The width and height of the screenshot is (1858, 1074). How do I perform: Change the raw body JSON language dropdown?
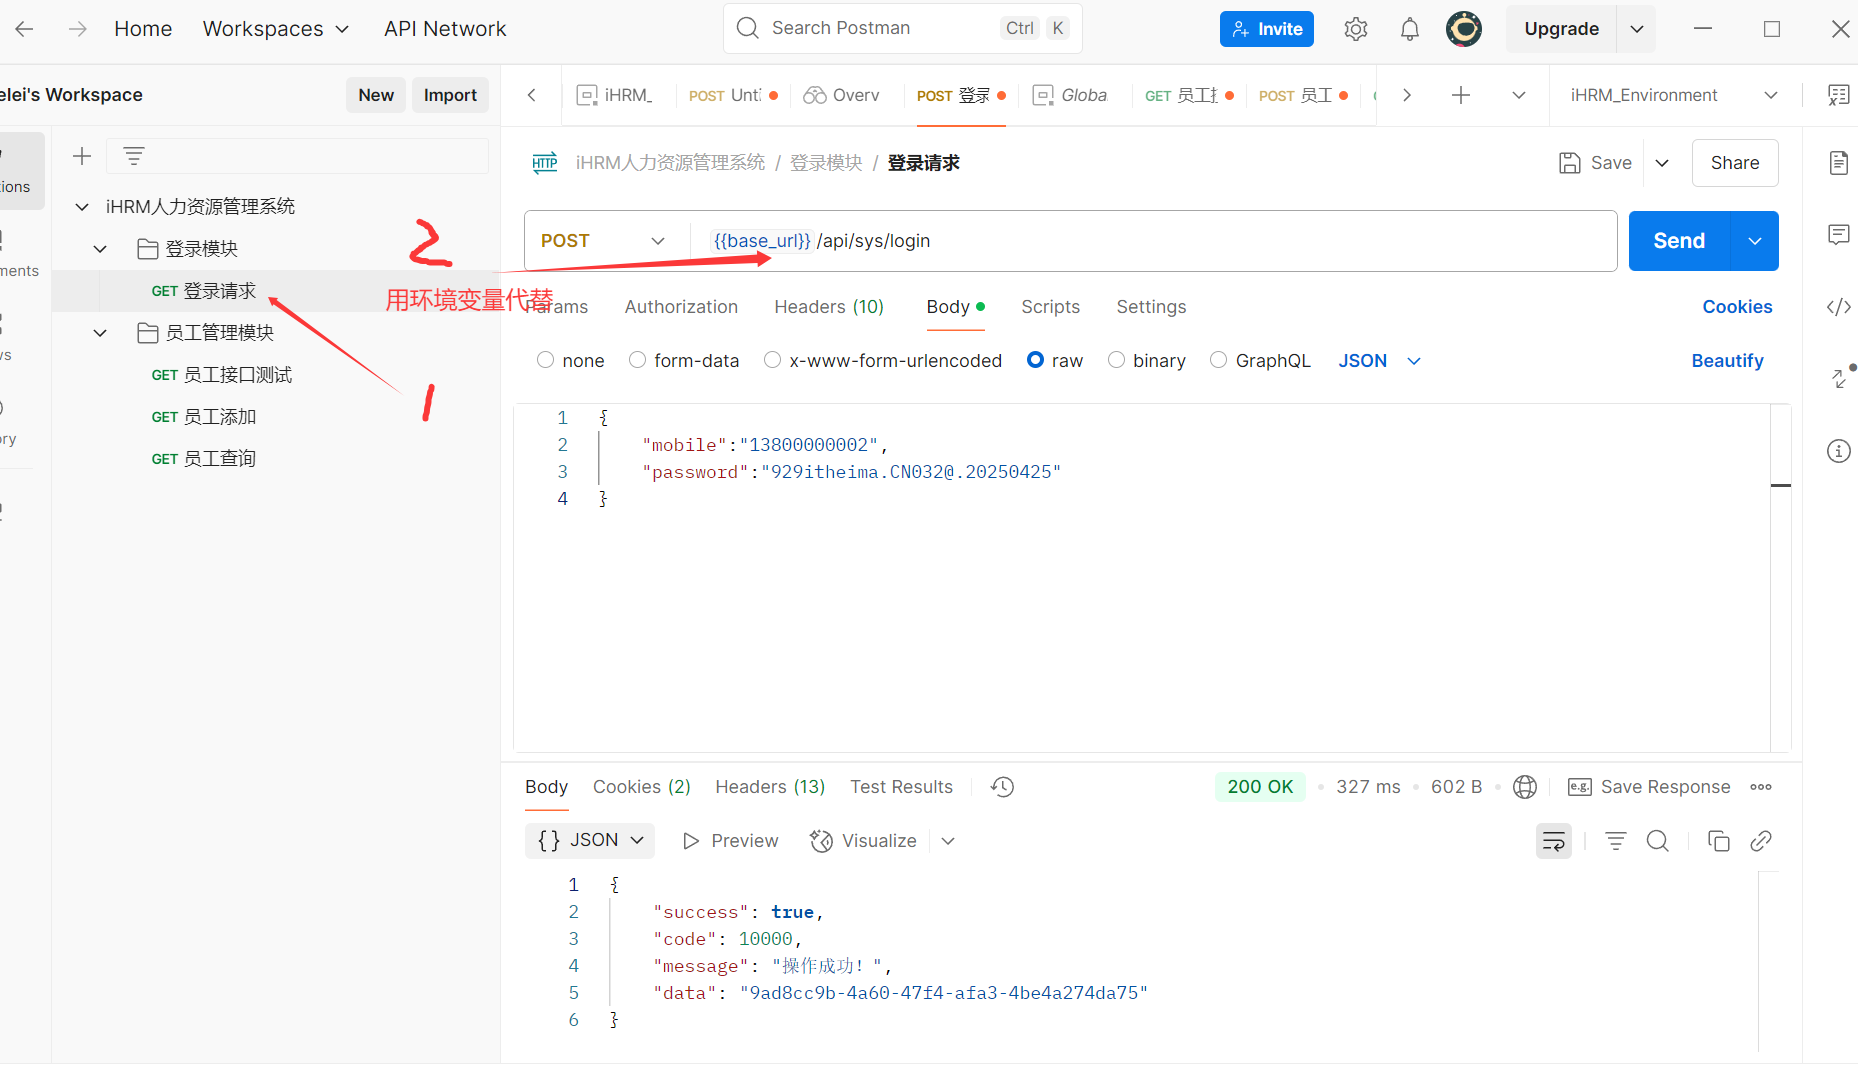[x=1379, y=361]
